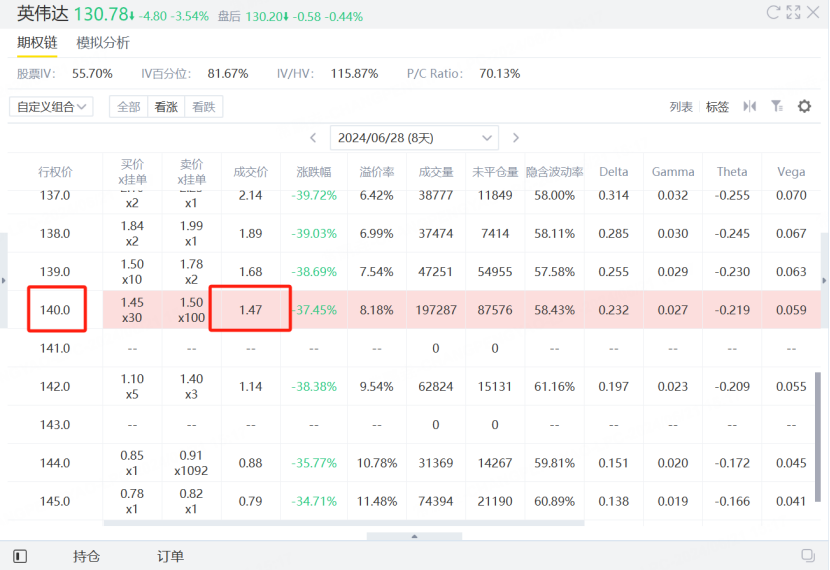The image size is (830, 570).
Task: Click the center-align strike price icon
Action: point(750,106)
